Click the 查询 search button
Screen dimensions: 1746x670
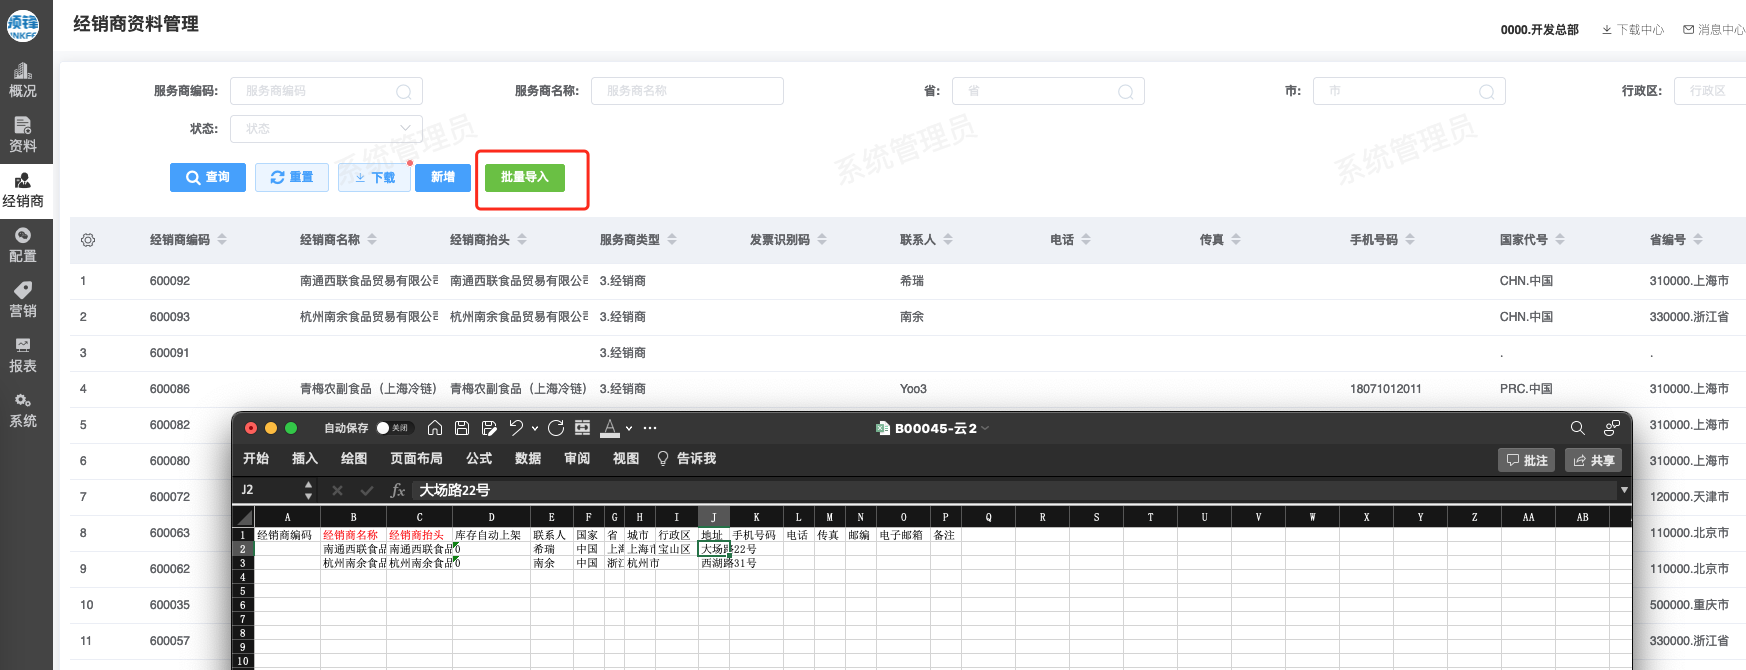208,177
